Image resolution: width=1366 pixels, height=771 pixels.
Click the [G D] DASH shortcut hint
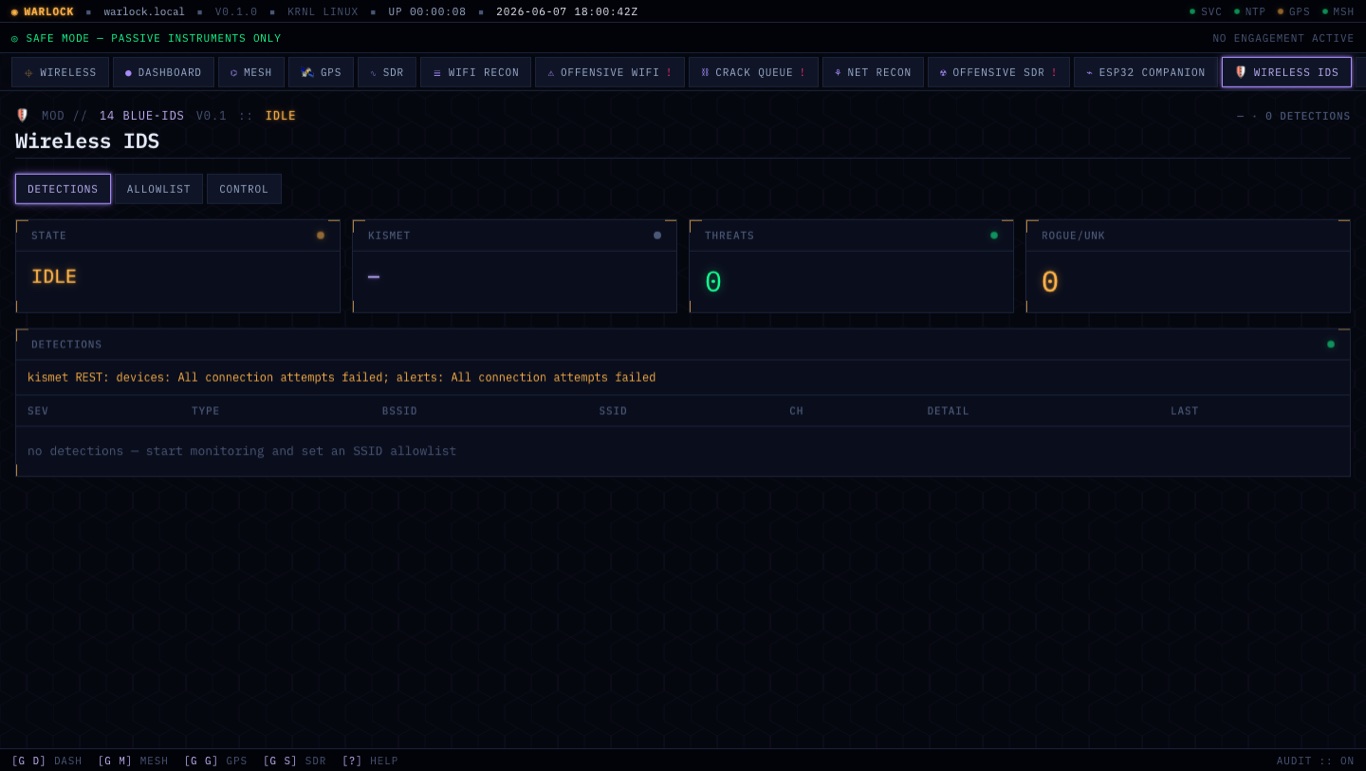(47, 761)
